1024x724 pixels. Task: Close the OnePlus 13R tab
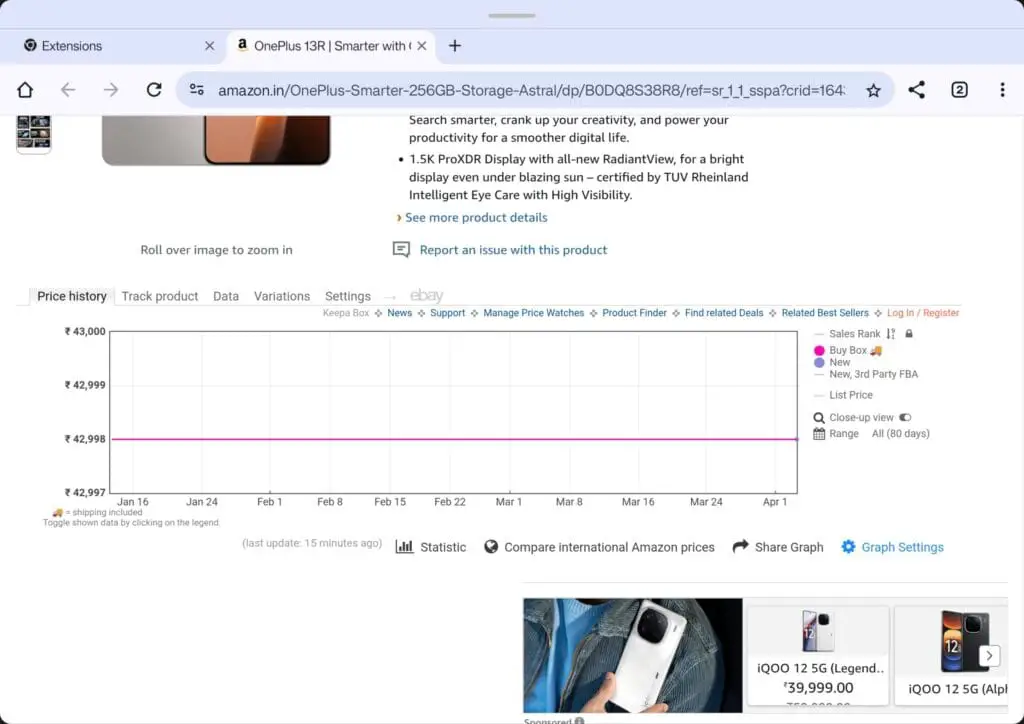coord(422,46)
